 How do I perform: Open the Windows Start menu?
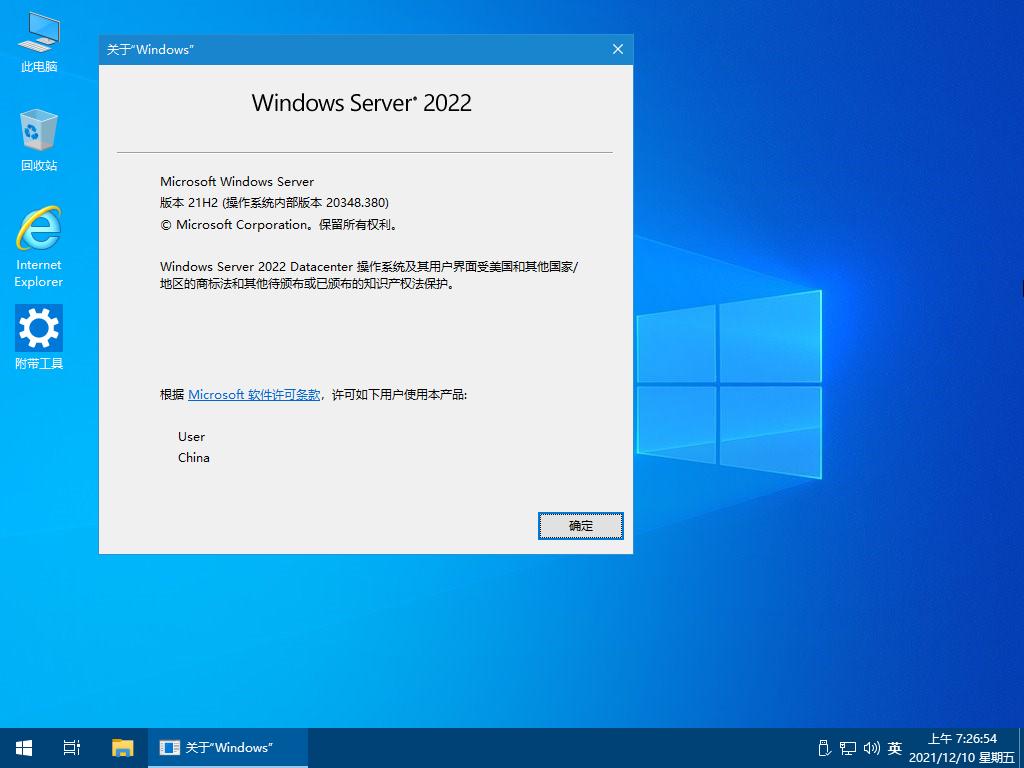coord(24,748)
